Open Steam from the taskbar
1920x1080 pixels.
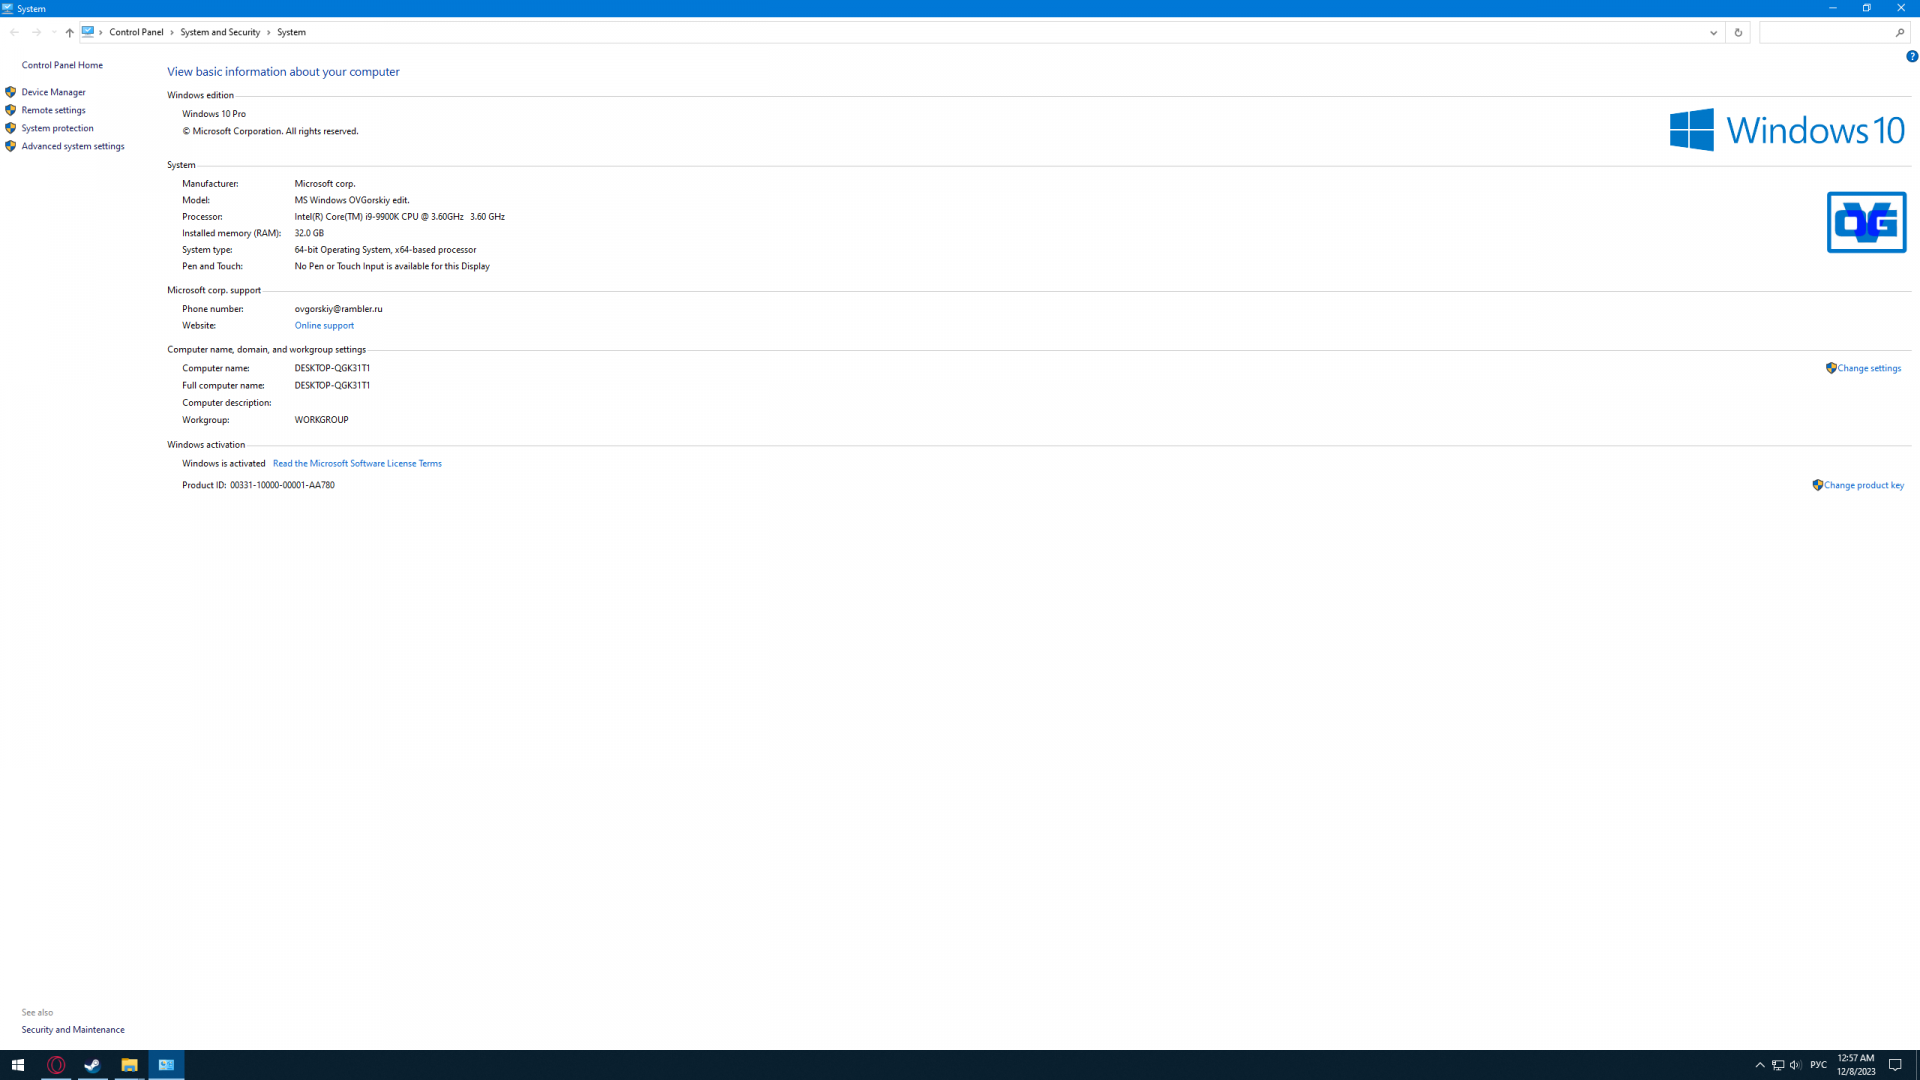point(92,1065)
